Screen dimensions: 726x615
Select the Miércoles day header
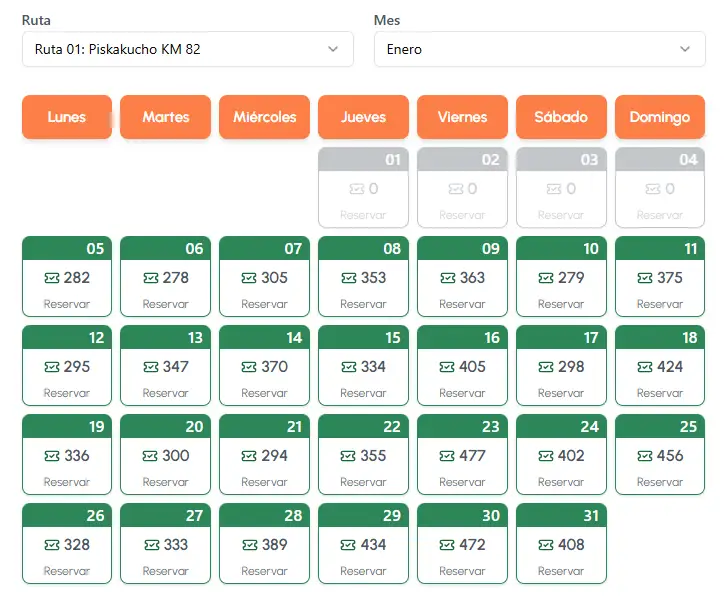tap(264, 117)
